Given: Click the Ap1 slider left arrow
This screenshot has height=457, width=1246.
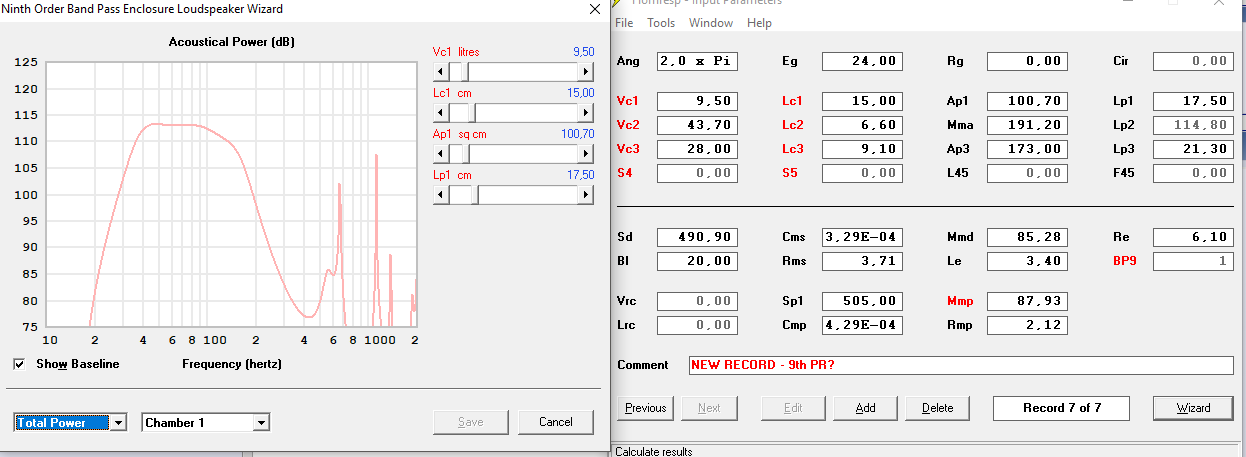Looking at the screenshot, I should (440, 154).
